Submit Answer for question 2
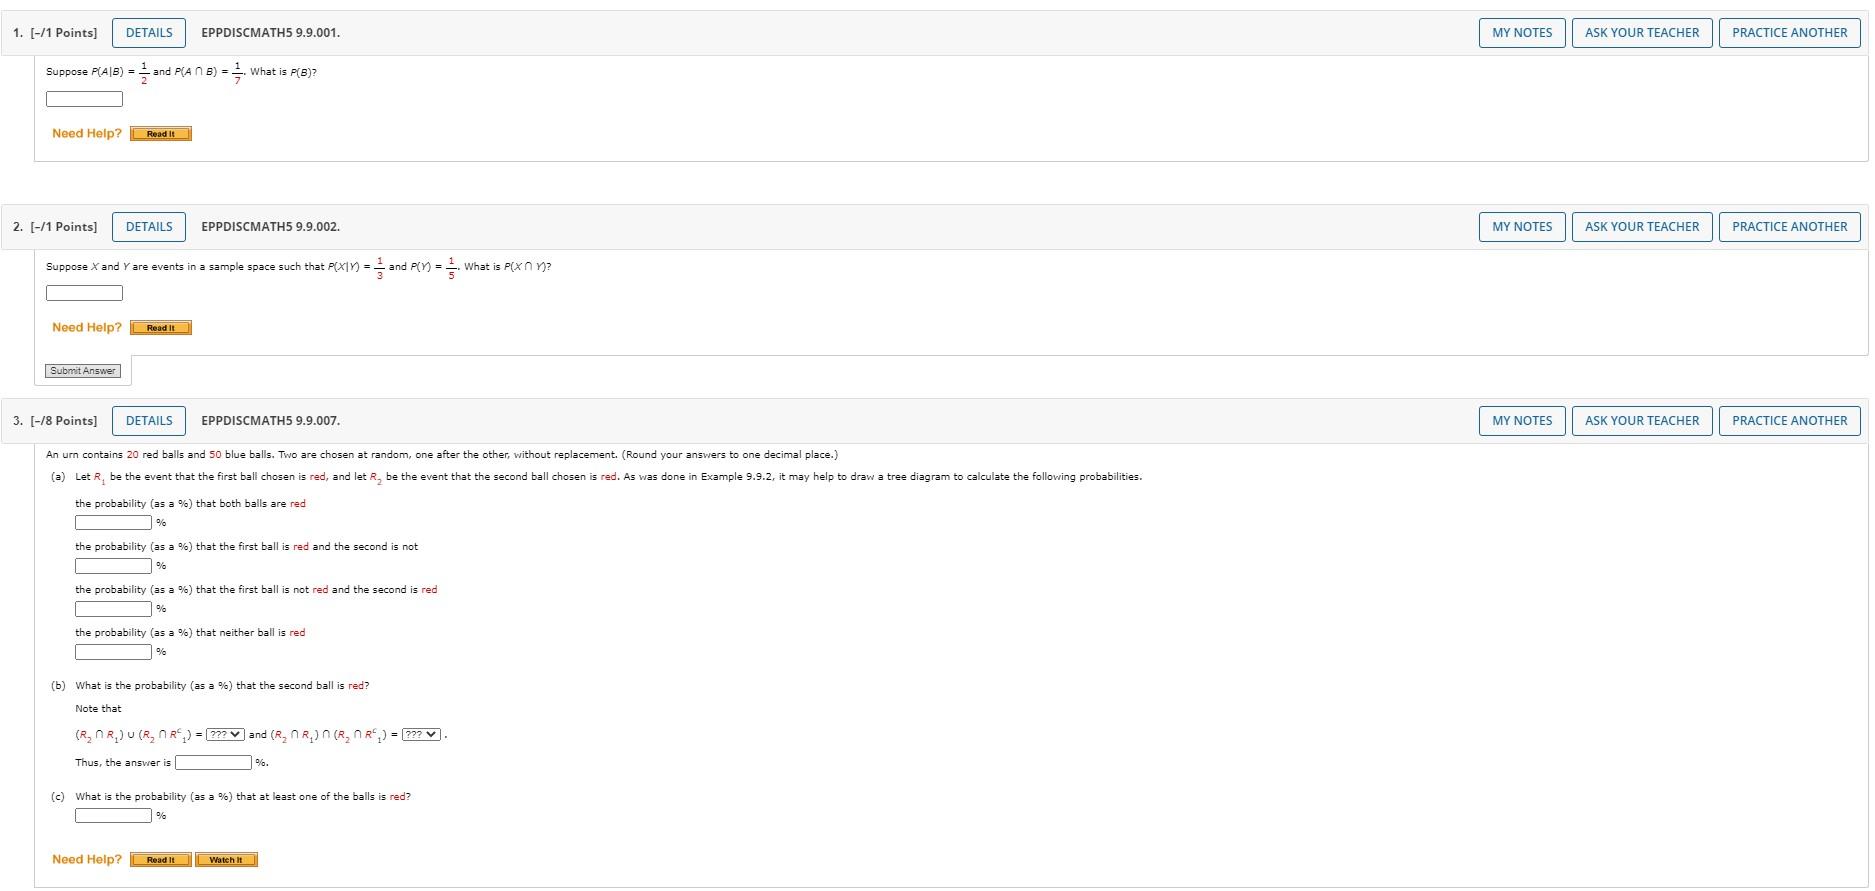Screen dimensions: 1875x891 [83, 371]
